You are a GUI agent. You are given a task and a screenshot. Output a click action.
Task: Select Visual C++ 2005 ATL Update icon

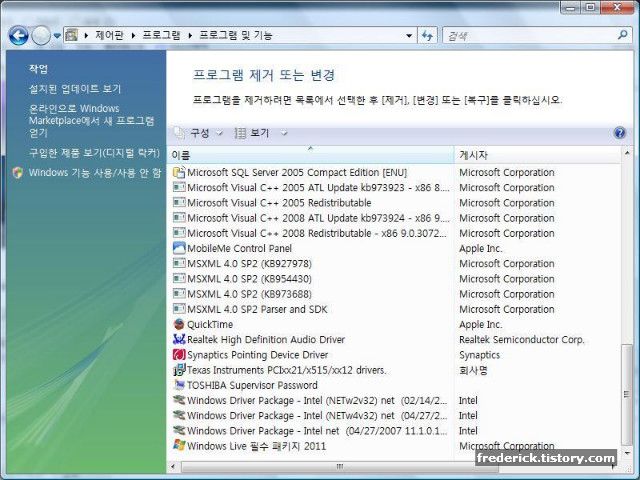pos(179,187)
